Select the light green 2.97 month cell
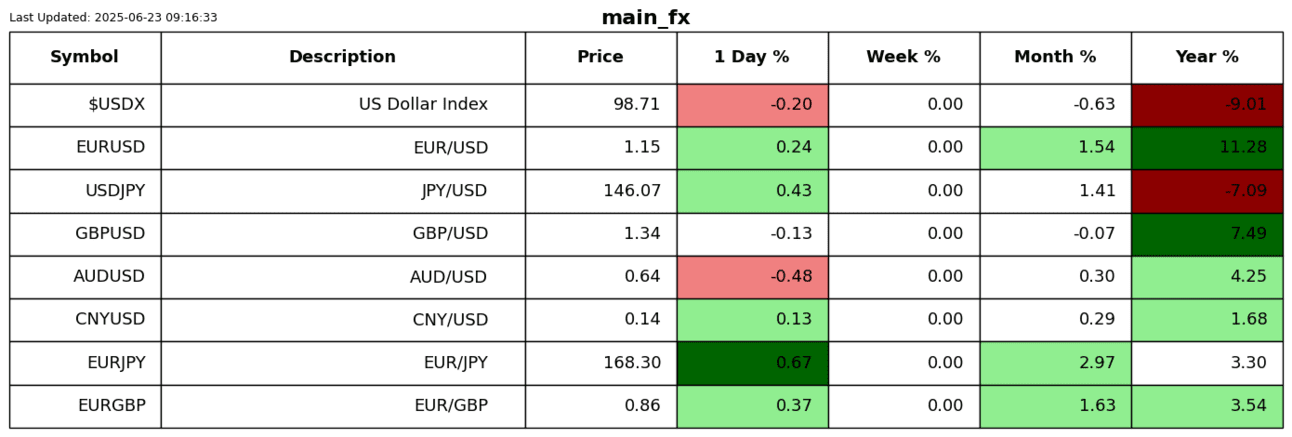This screenshot has height=437, width=1292. click(1055, 363)
